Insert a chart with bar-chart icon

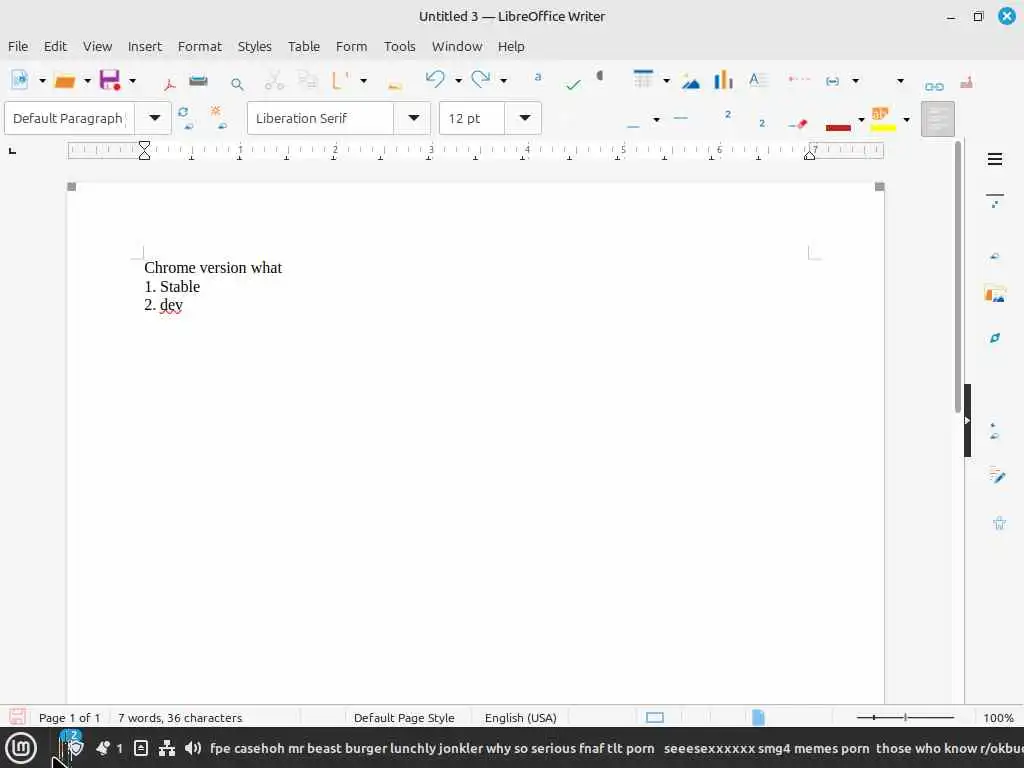tap(723, 80)
